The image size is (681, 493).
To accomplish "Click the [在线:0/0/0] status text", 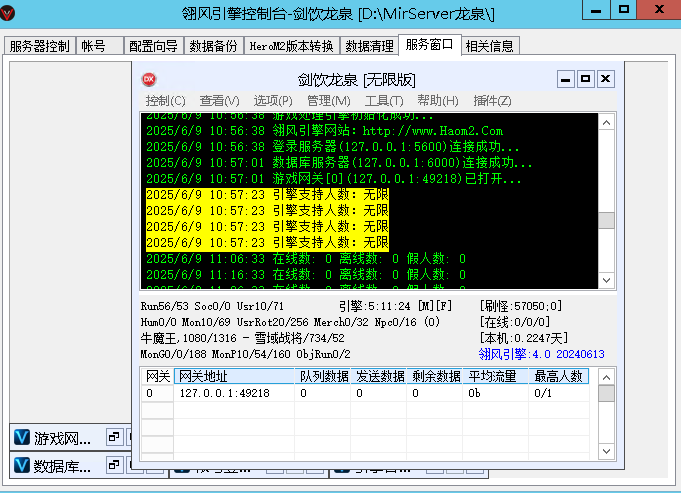I will [x=515, y=322].
